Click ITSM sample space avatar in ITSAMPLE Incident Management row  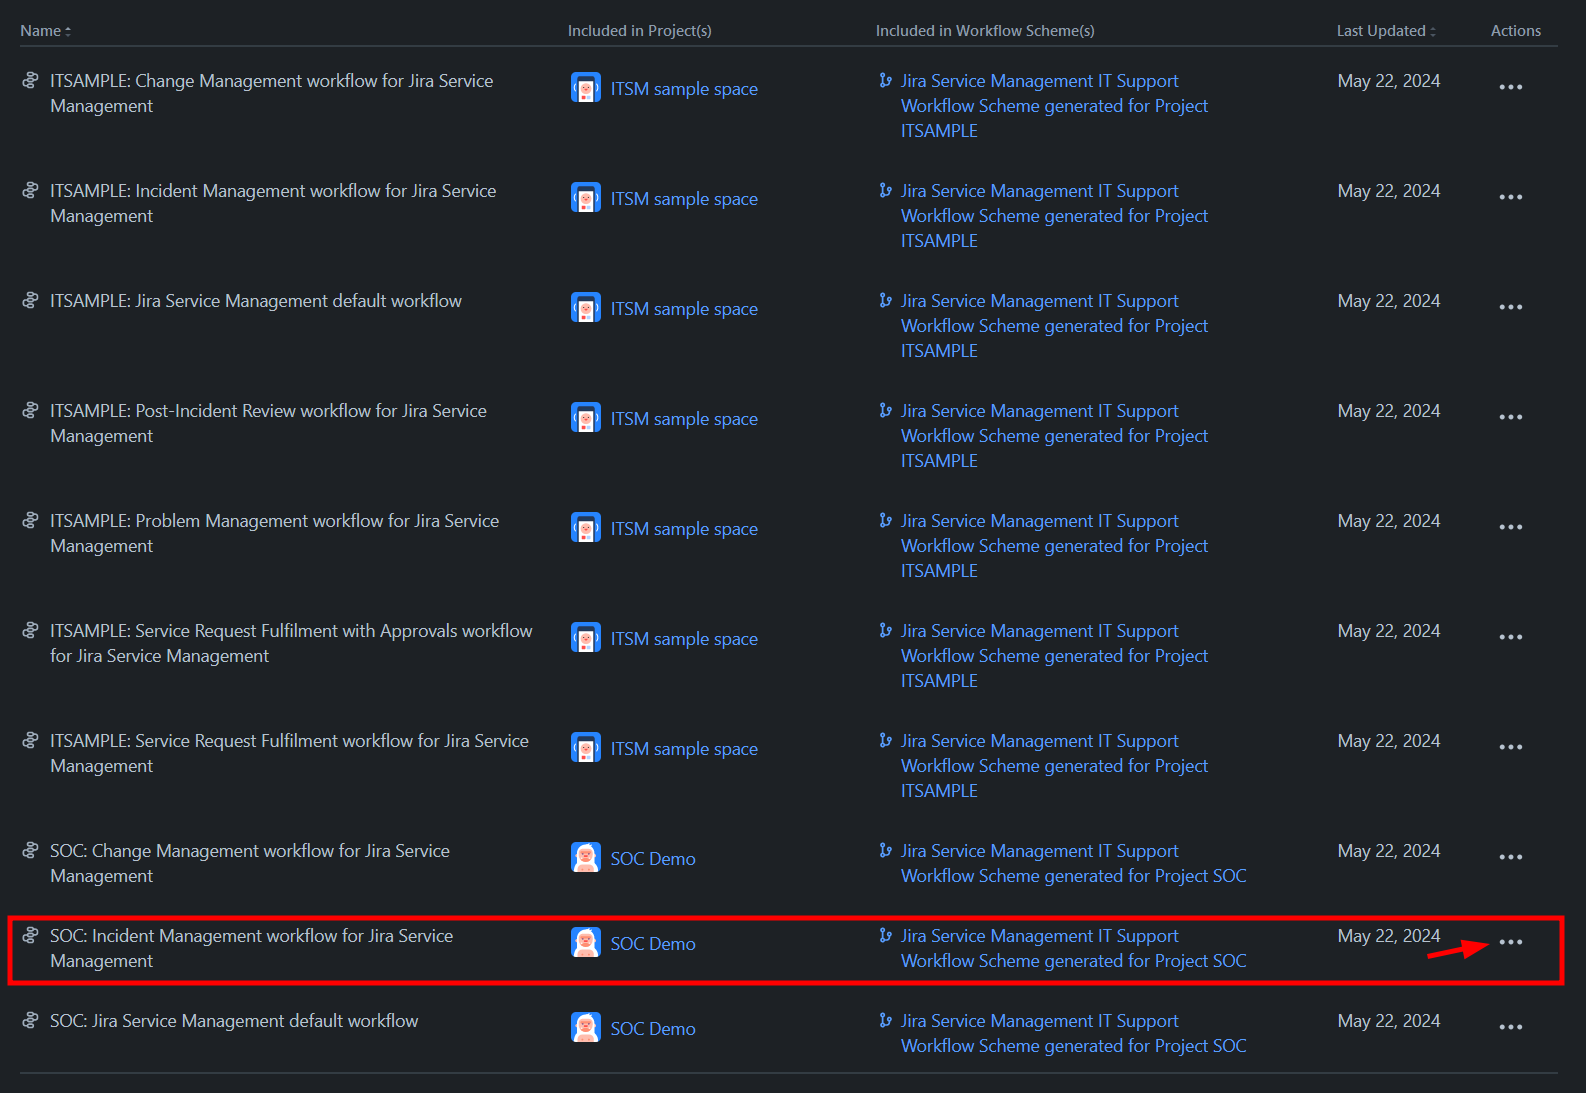click(x=586, y=198)
